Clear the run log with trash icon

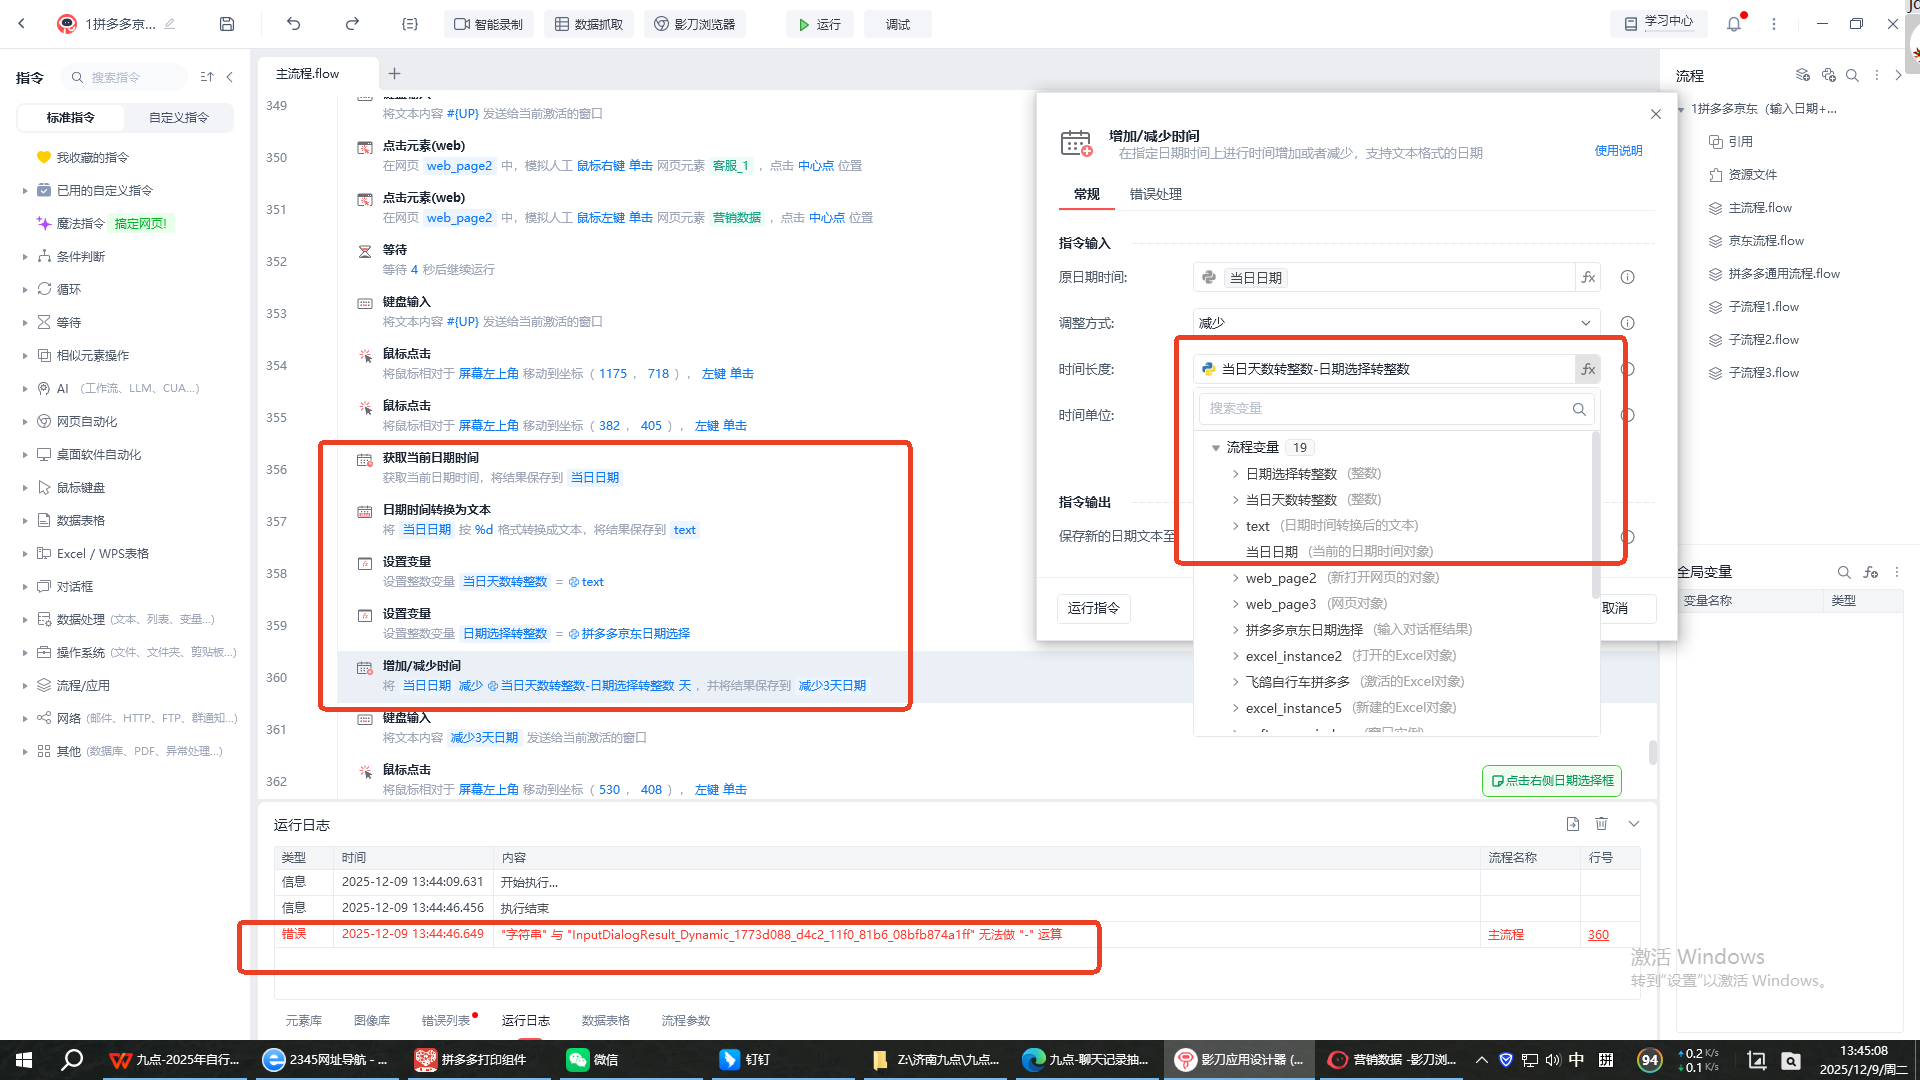(1602, 824)
